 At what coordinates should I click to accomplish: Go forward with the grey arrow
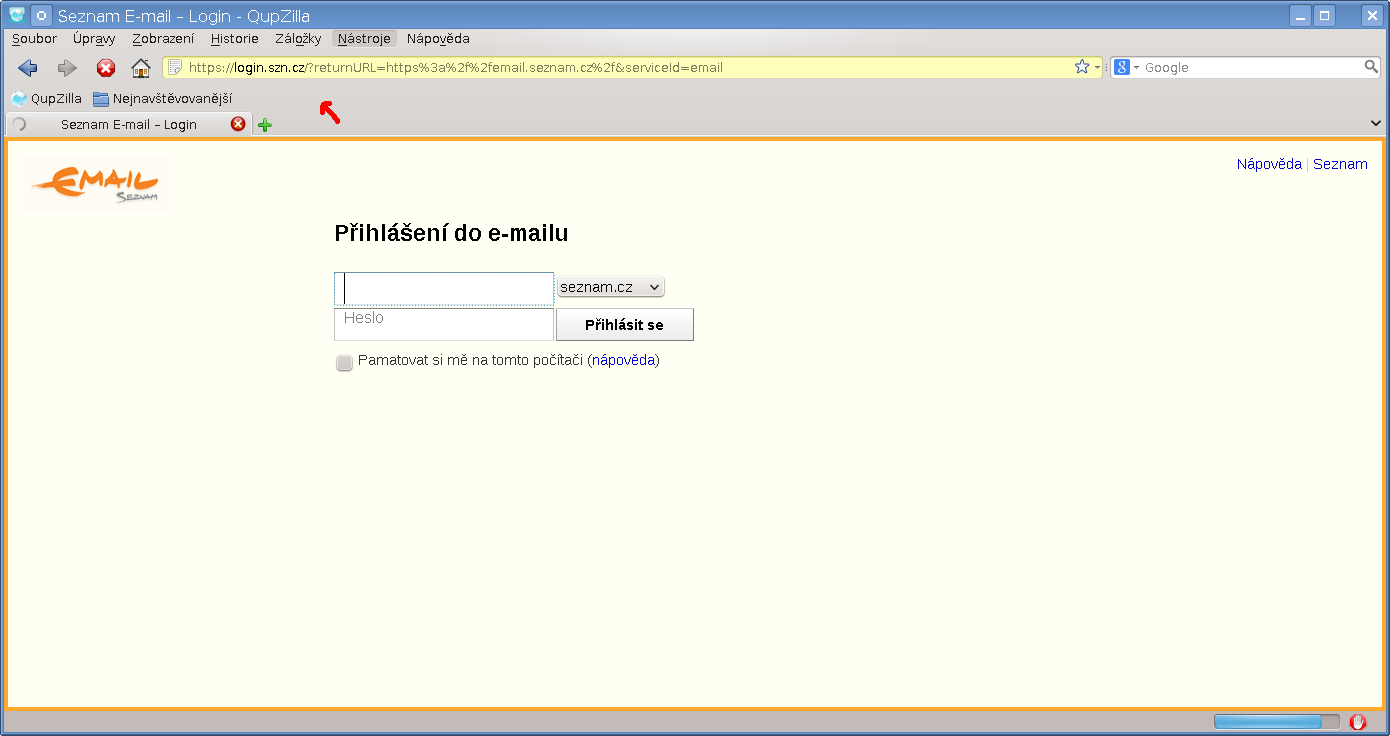click(x=67, y=68)
